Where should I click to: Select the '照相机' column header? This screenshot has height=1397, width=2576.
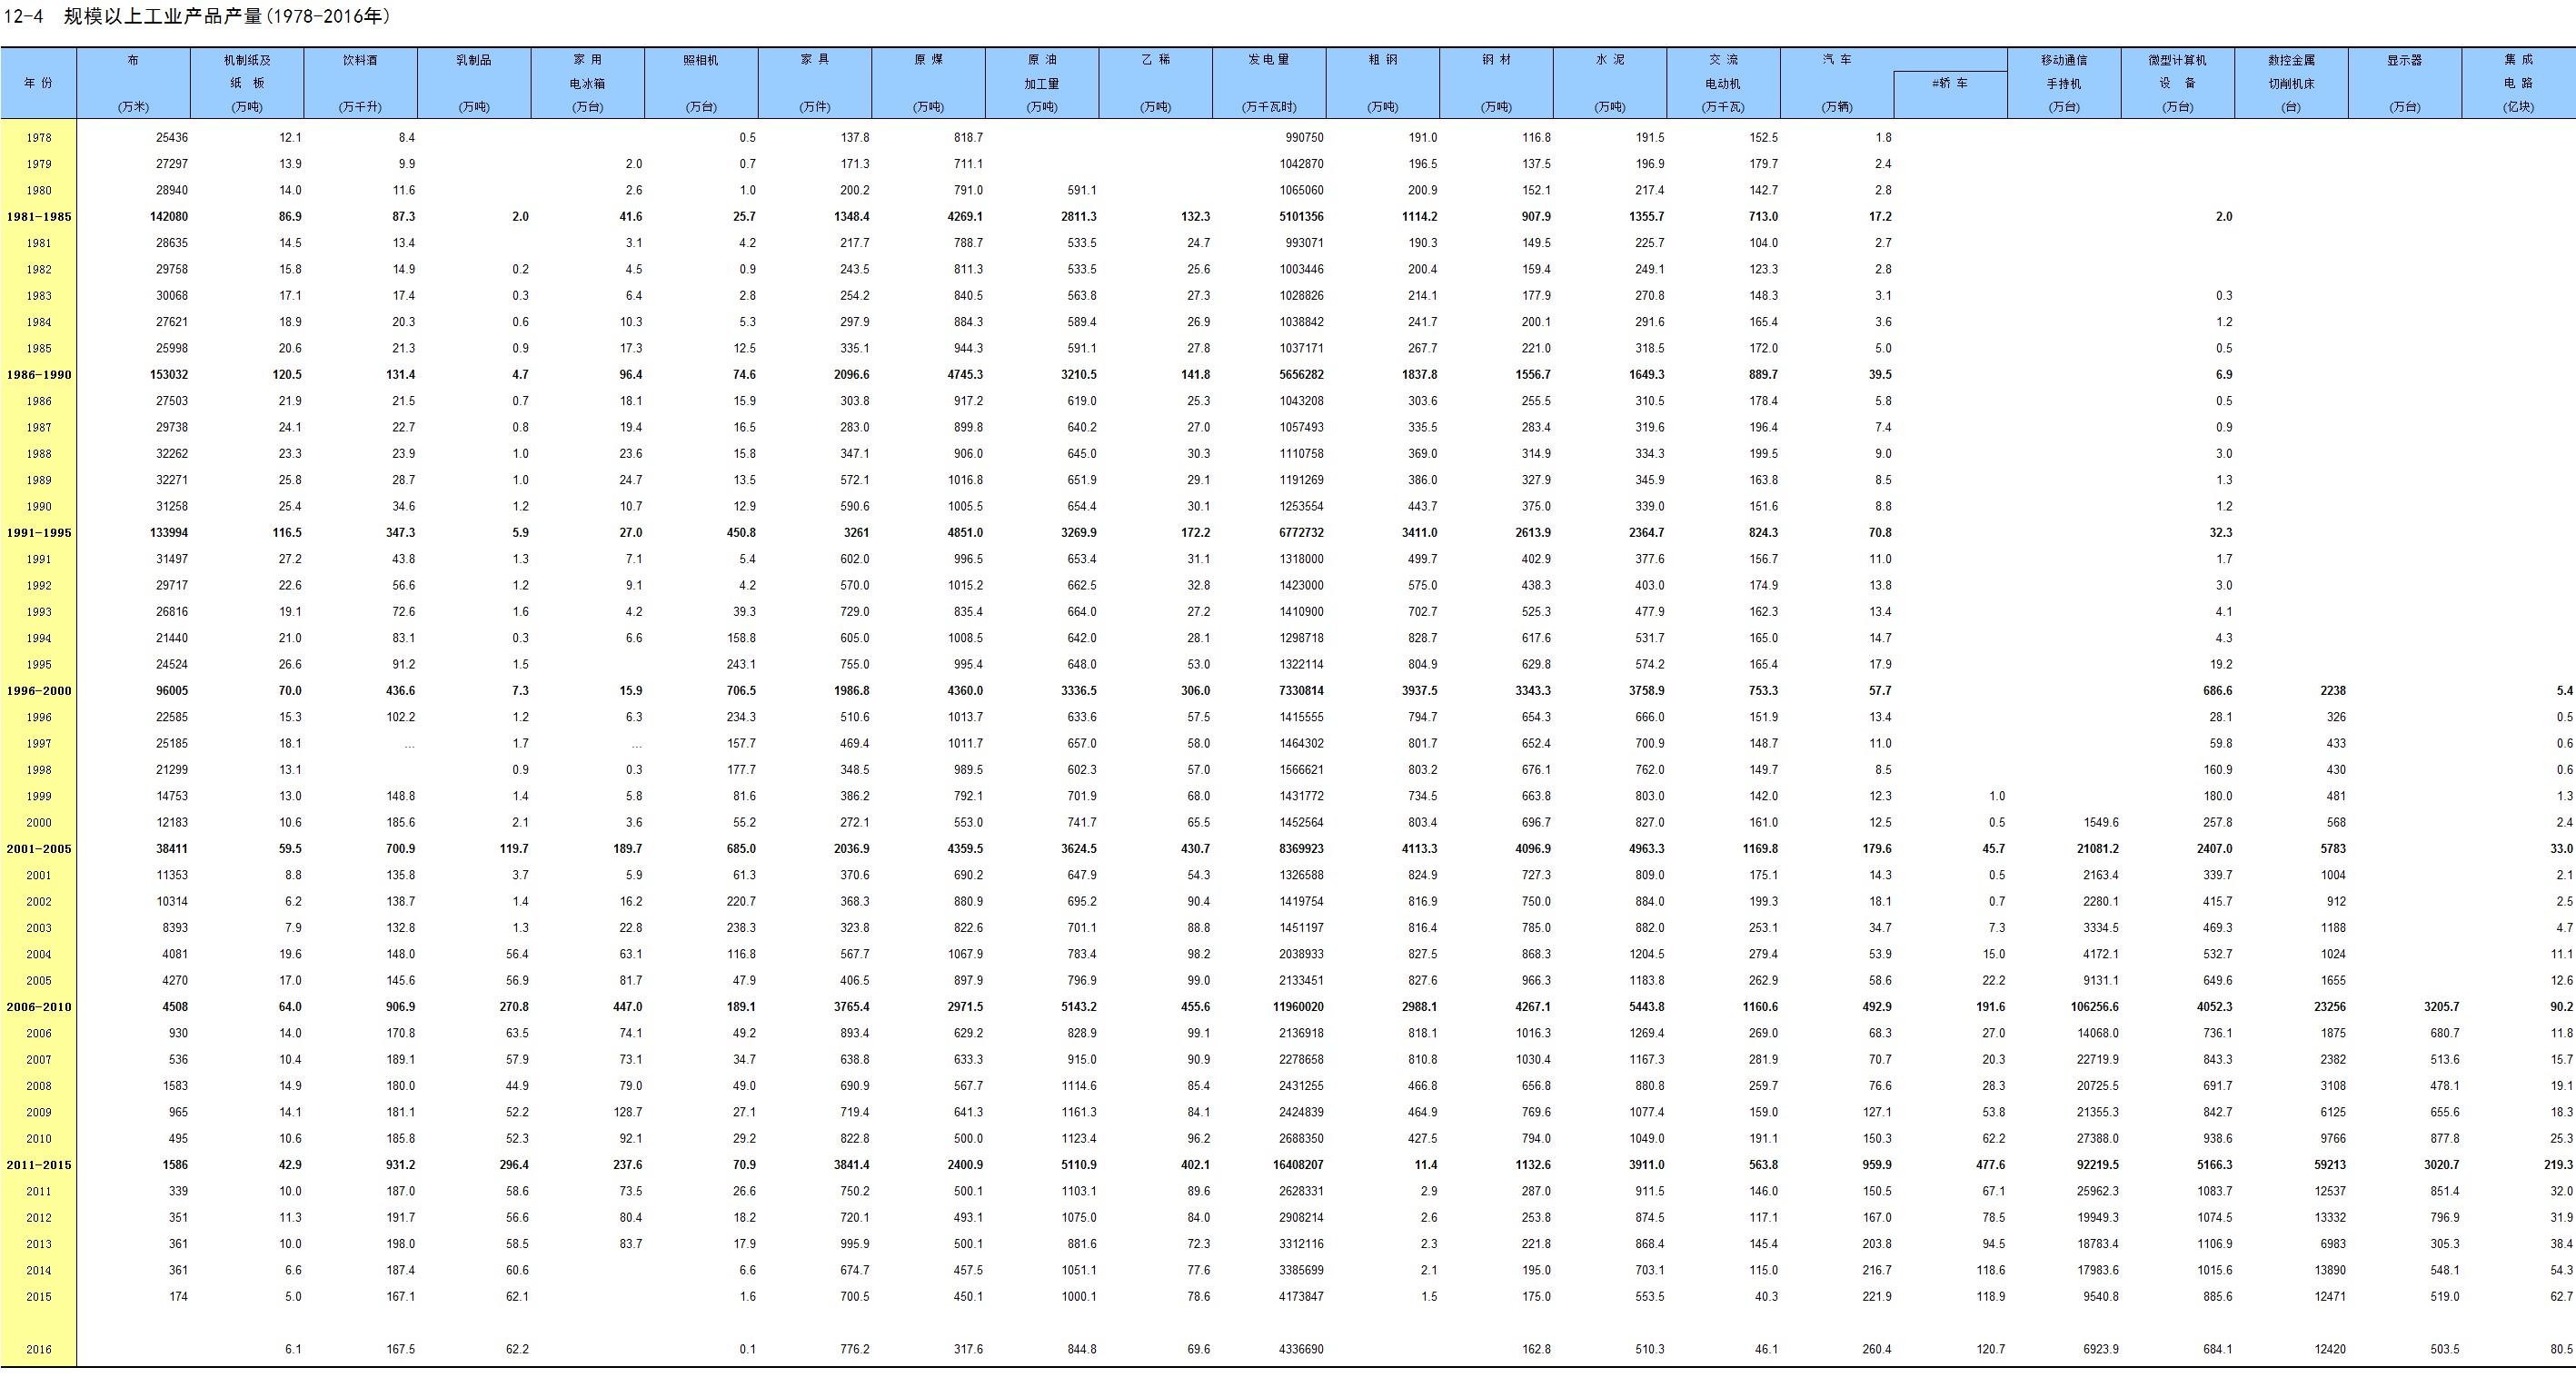tap(701, 83)
